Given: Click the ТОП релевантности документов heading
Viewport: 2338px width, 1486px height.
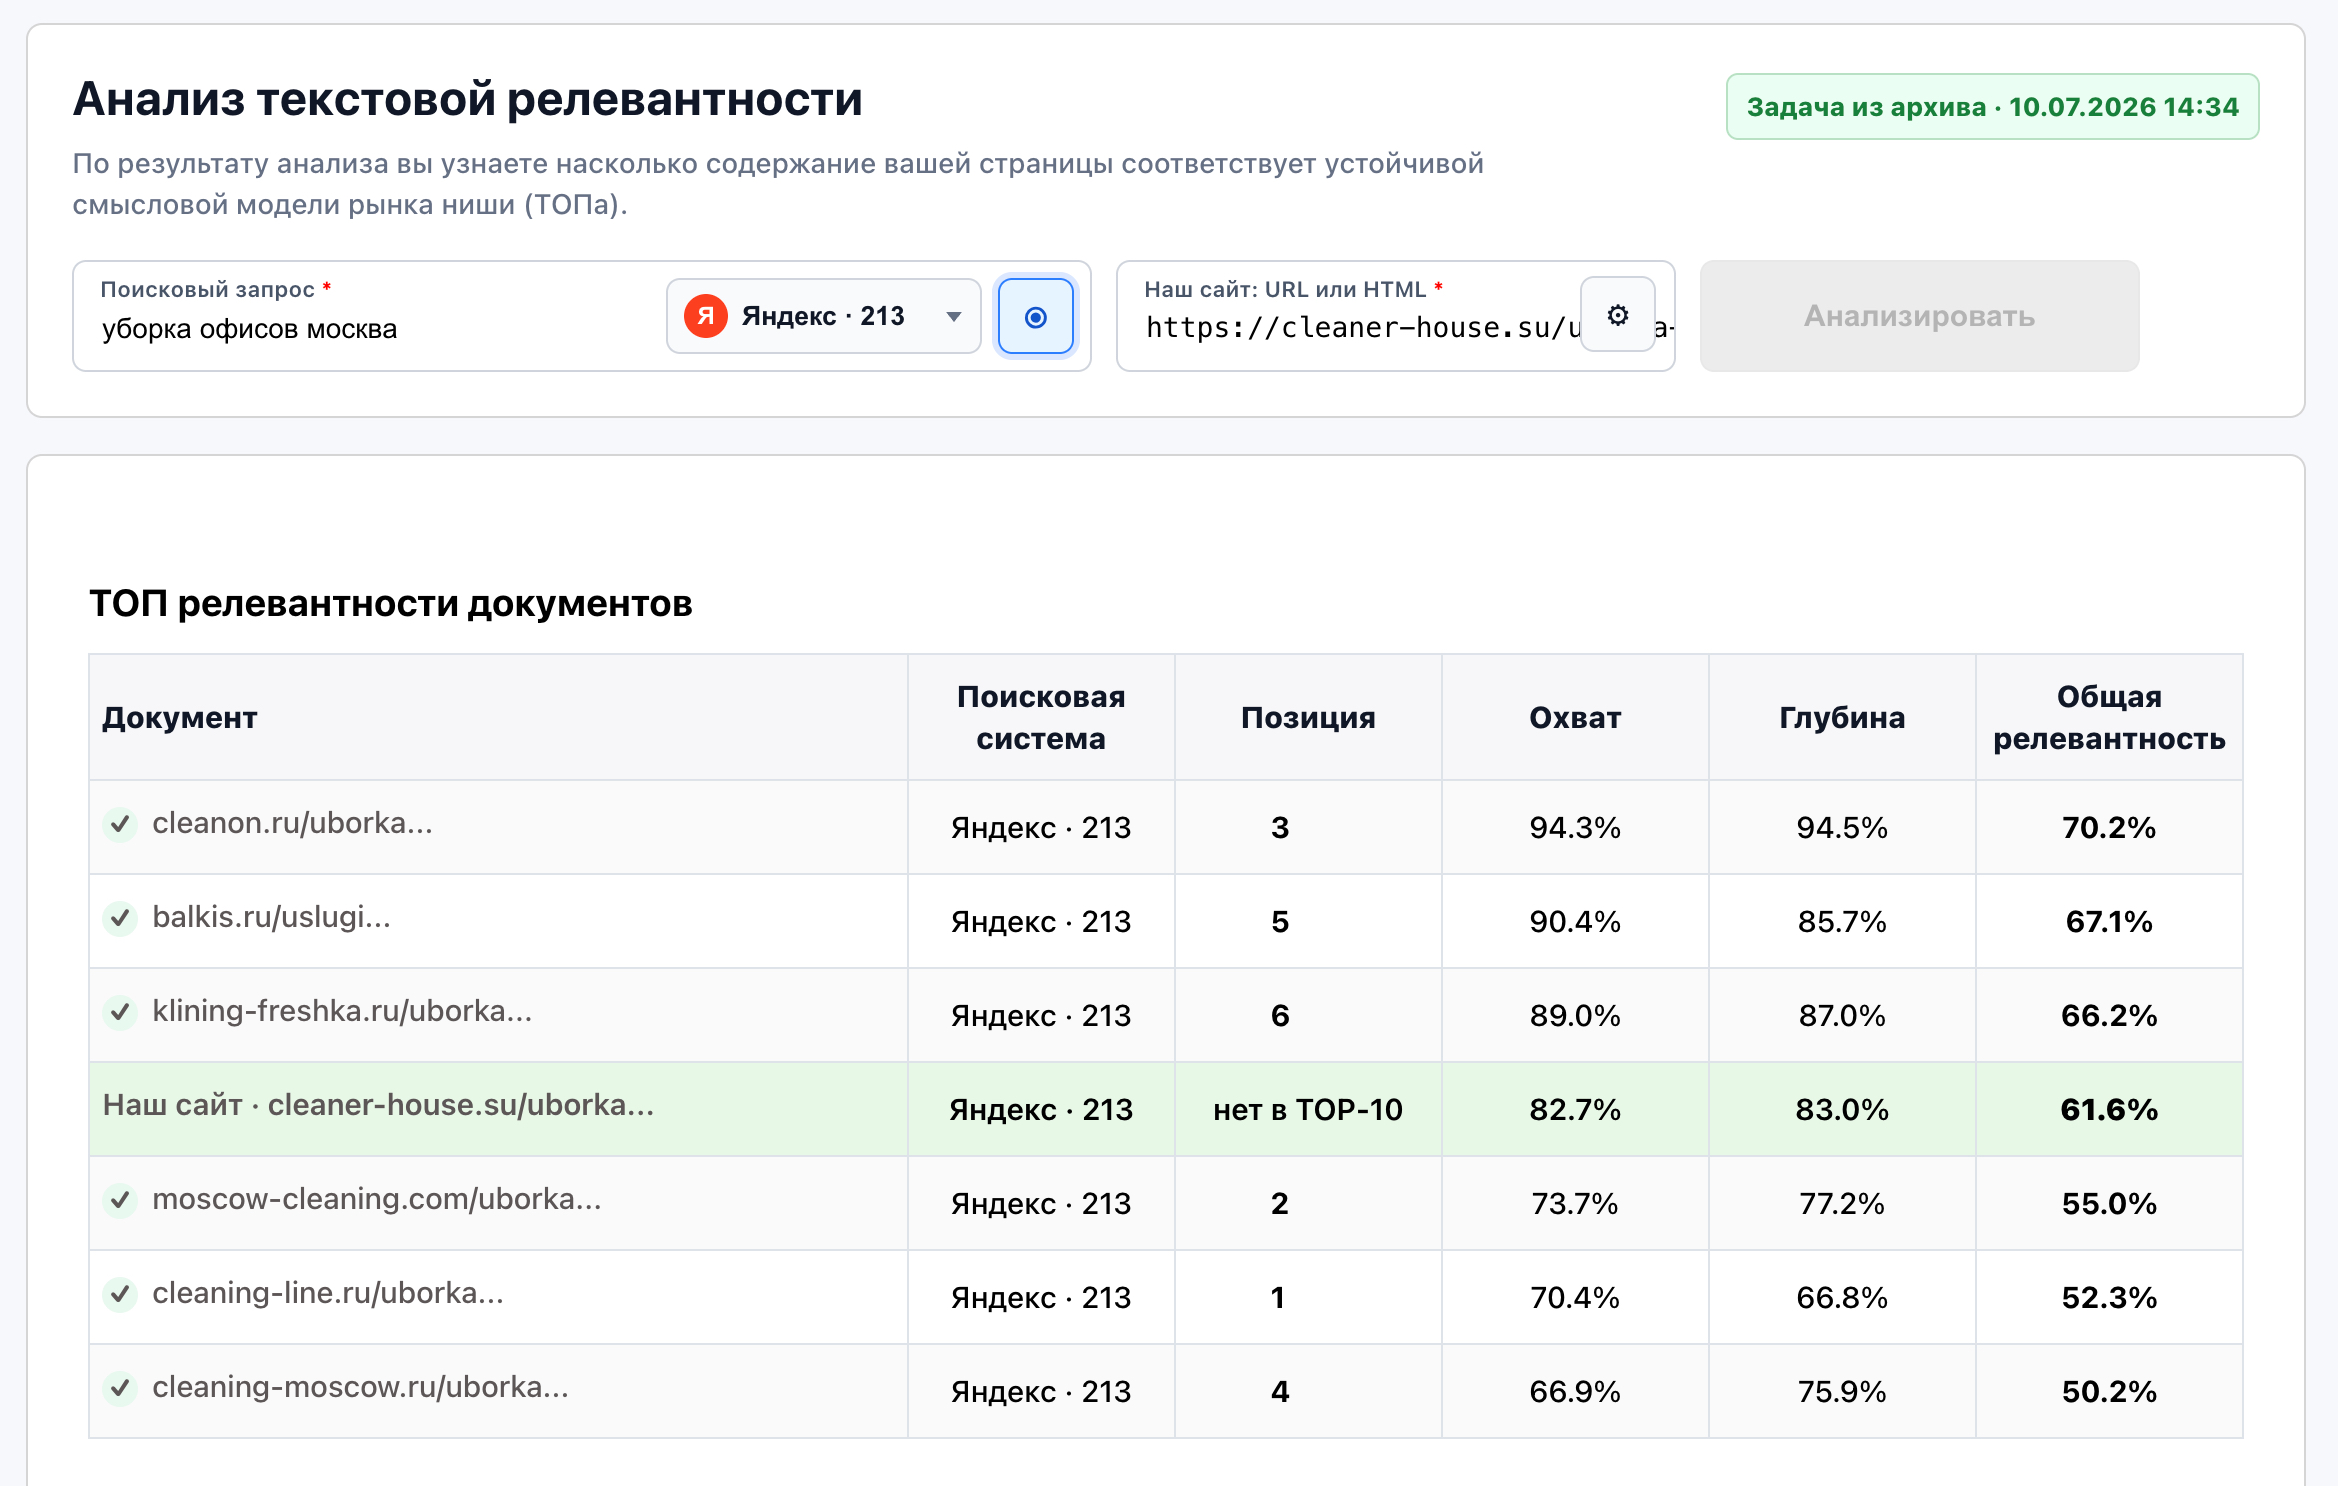Looking at the screenshot, I should tap(391, 604).
